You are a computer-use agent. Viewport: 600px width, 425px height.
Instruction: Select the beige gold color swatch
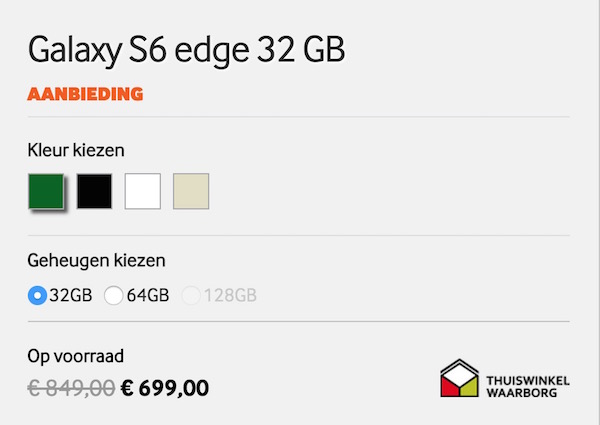coord(191,190)
